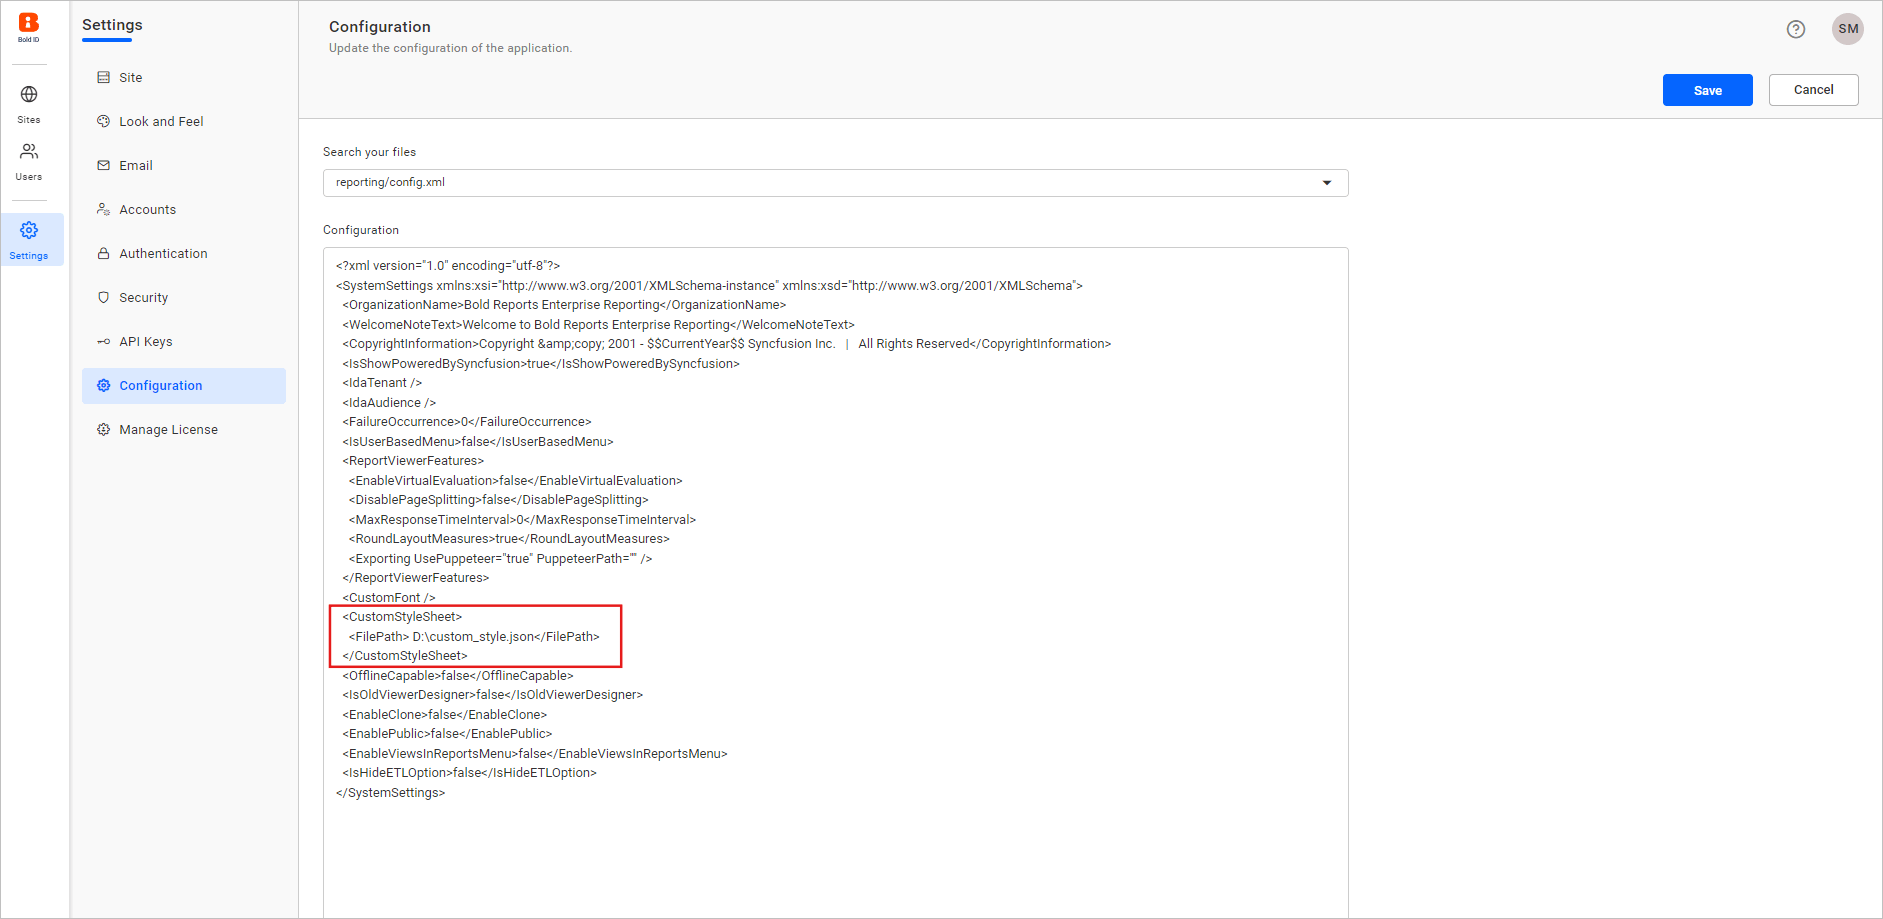This screenshot has width=1883, height=919.
Task: Click the EnableVirtualEvaluation line
Action: 515,481
